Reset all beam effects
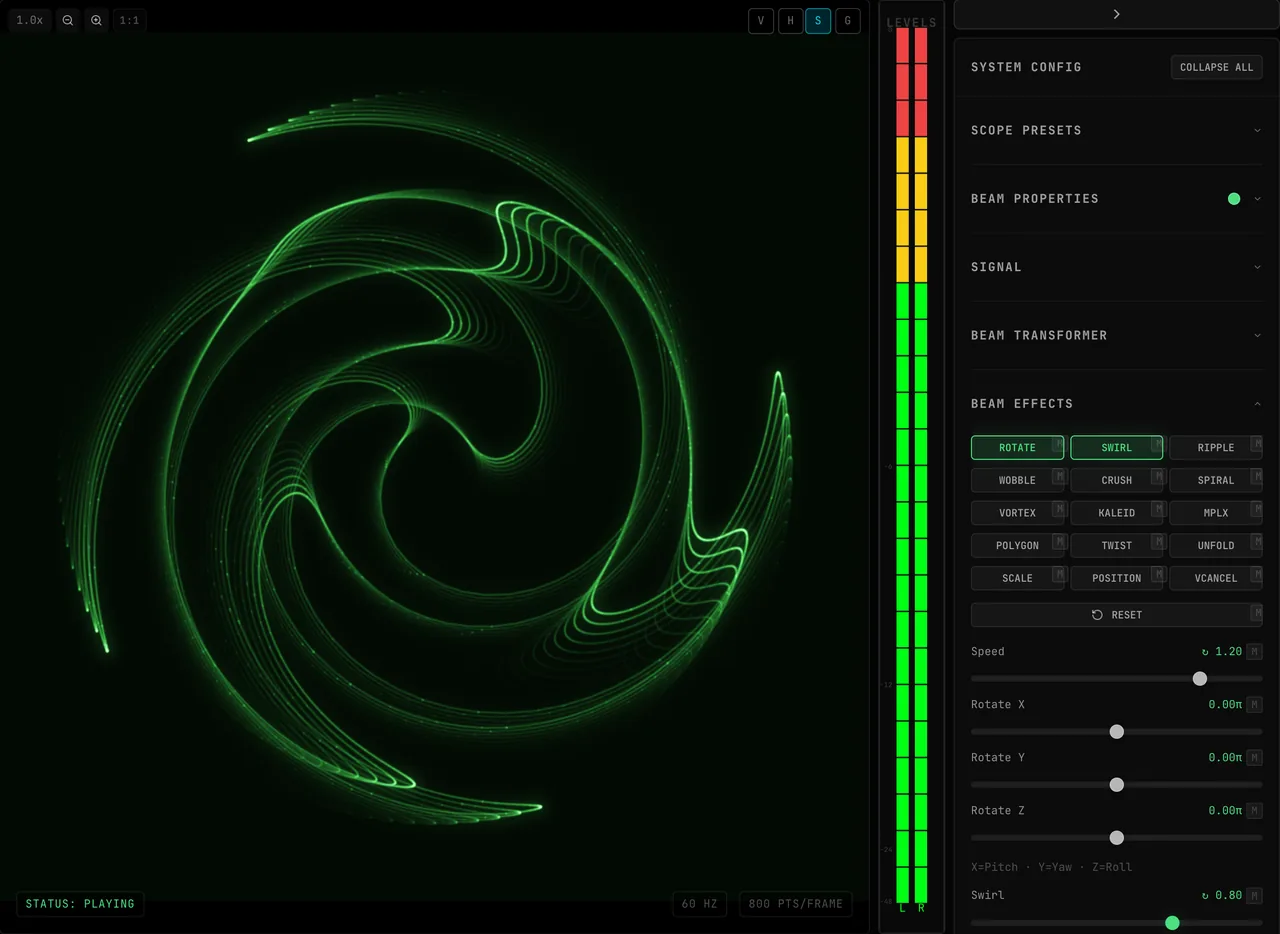Viewport: 1280px width, 934px height. pos(1116,615)
